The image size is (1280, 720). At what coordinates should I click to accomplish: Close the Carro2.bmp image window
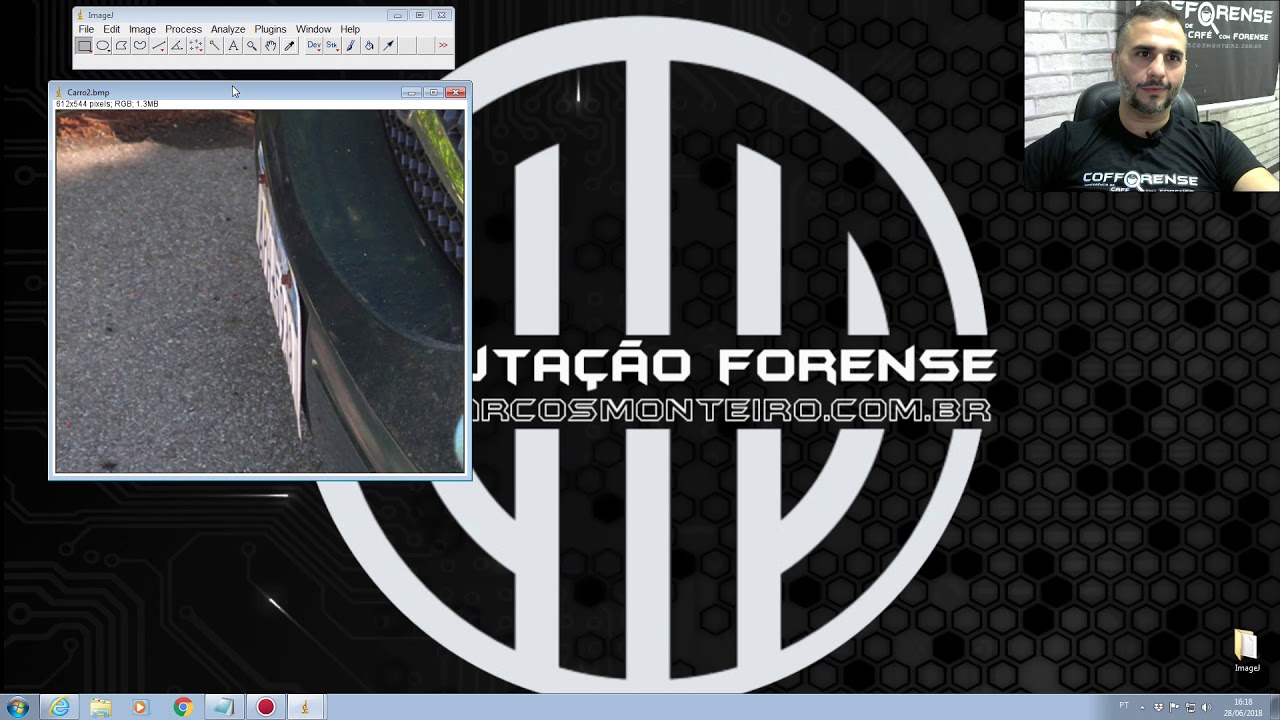pos(456,92)
